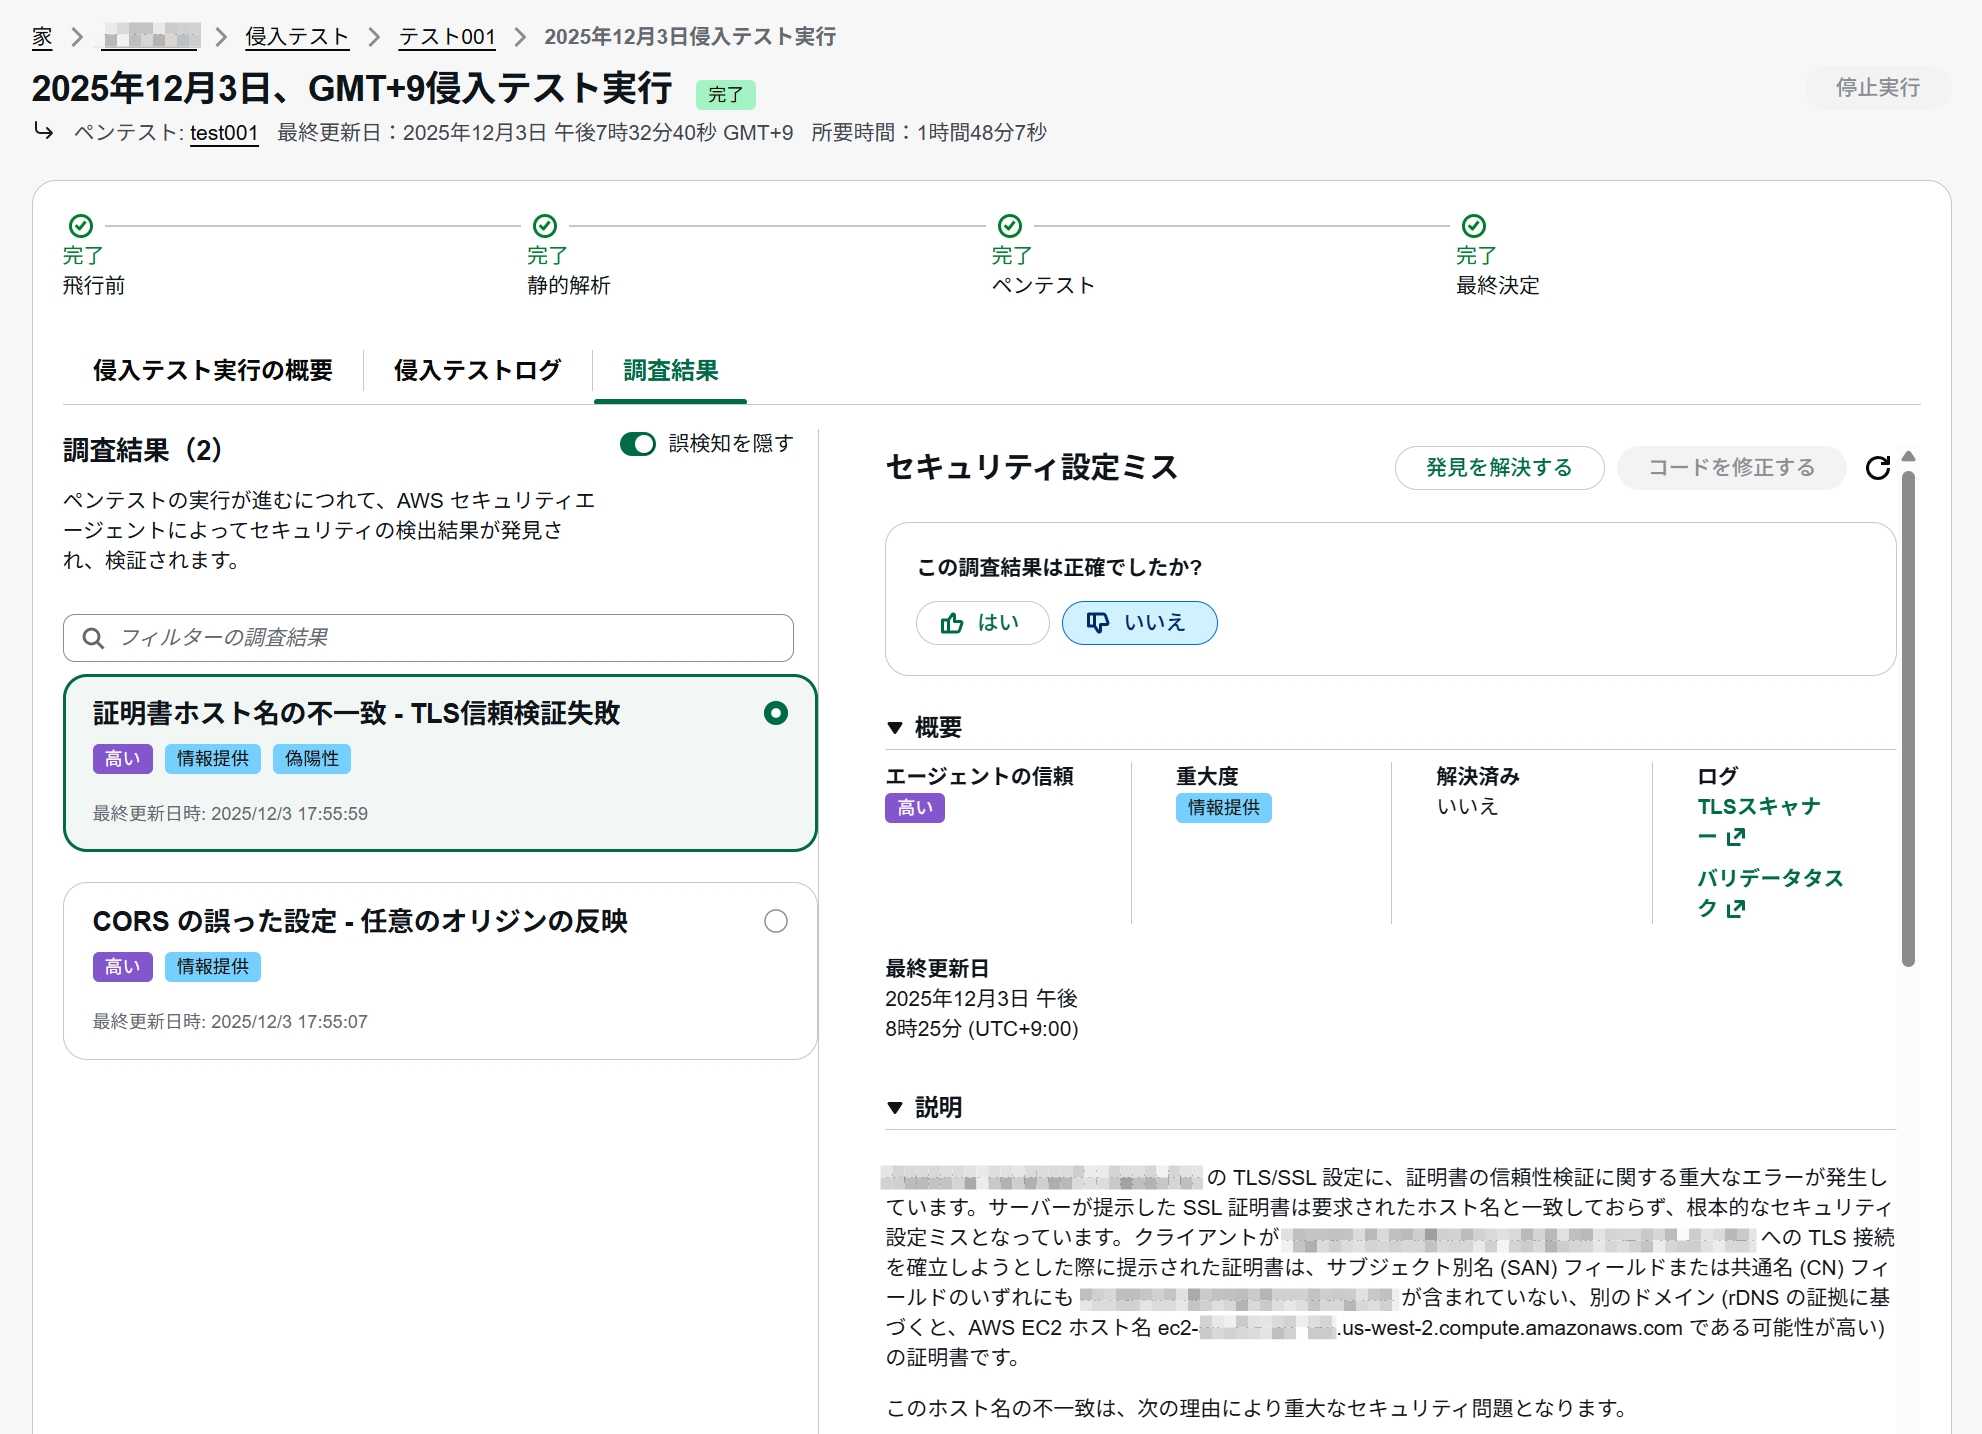Click the 飛行前 step completed checkmark icon
1982x1434 pixels.
[81, 225]
